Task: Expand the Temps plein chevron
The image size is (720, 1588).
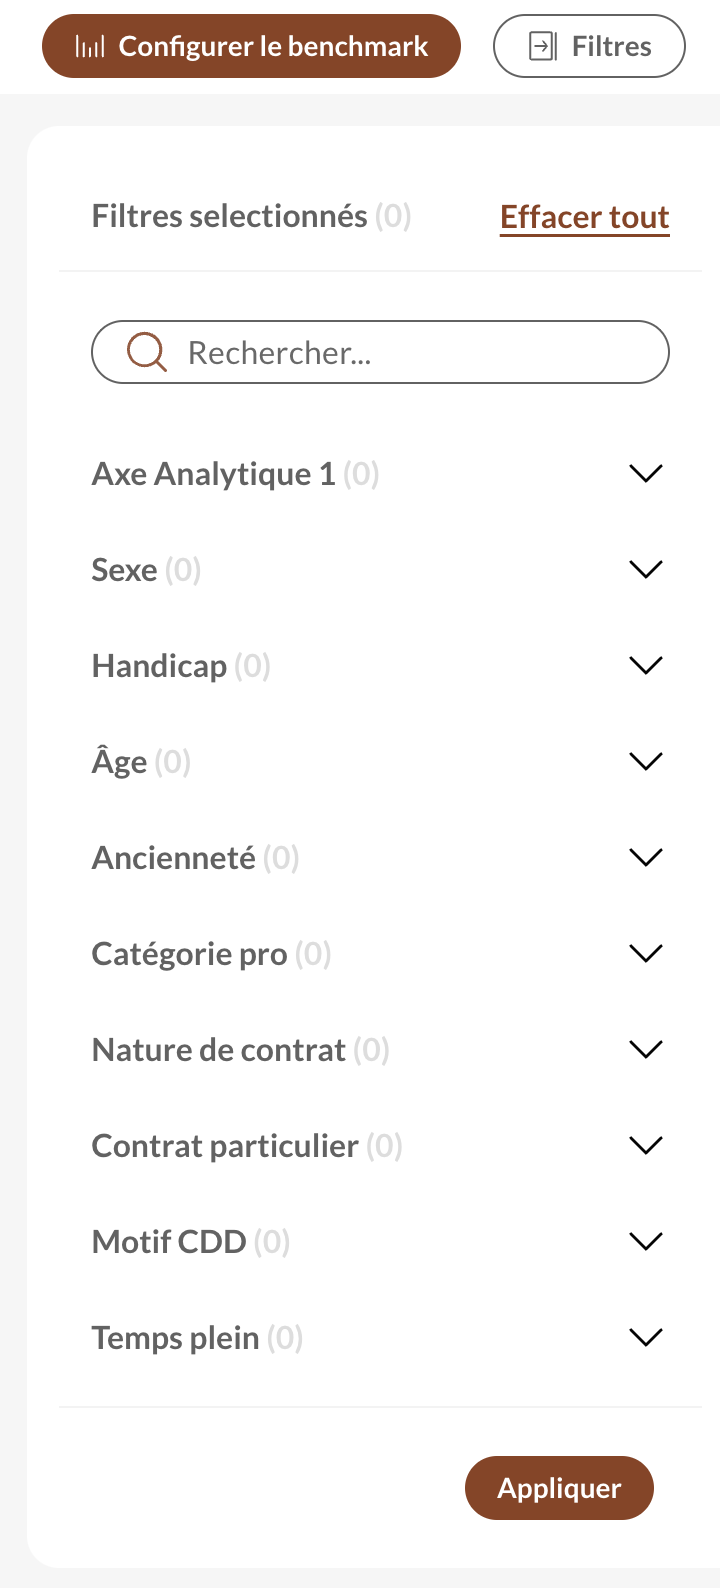Action: [646, 1337]
